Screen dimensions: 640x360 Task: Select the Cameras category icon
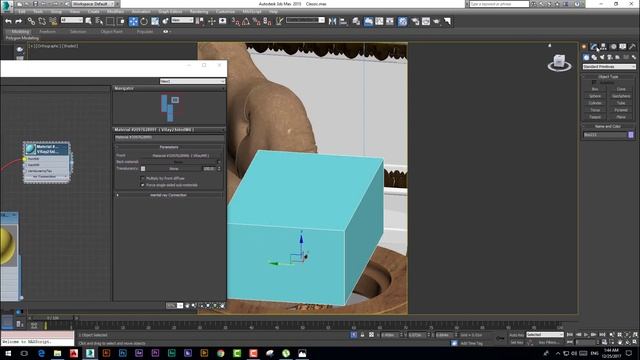coord(610,57)
